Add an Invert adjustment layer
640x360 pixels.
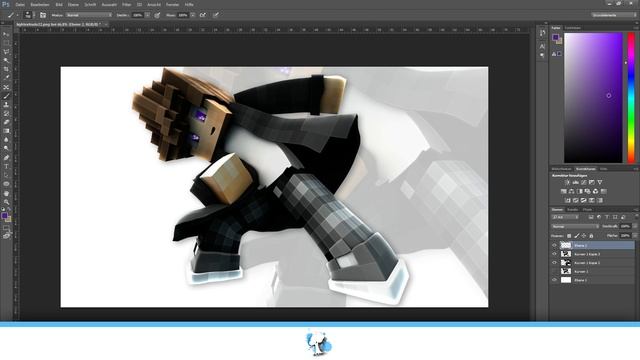[567, 200]
